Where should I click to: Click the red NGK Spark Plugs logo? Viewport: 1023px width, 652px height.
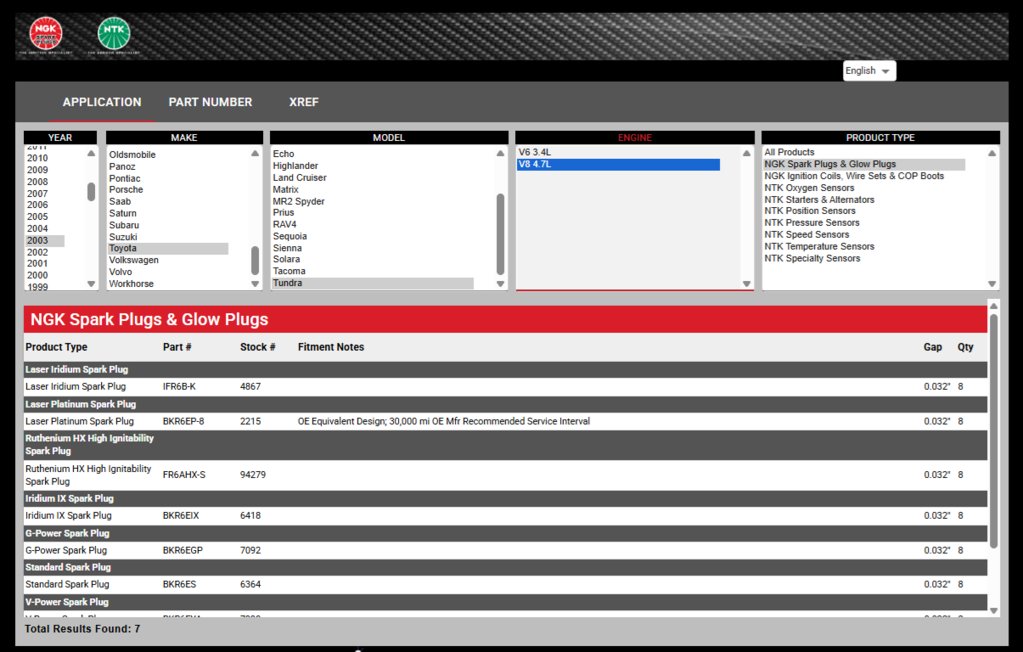[46, 33]
